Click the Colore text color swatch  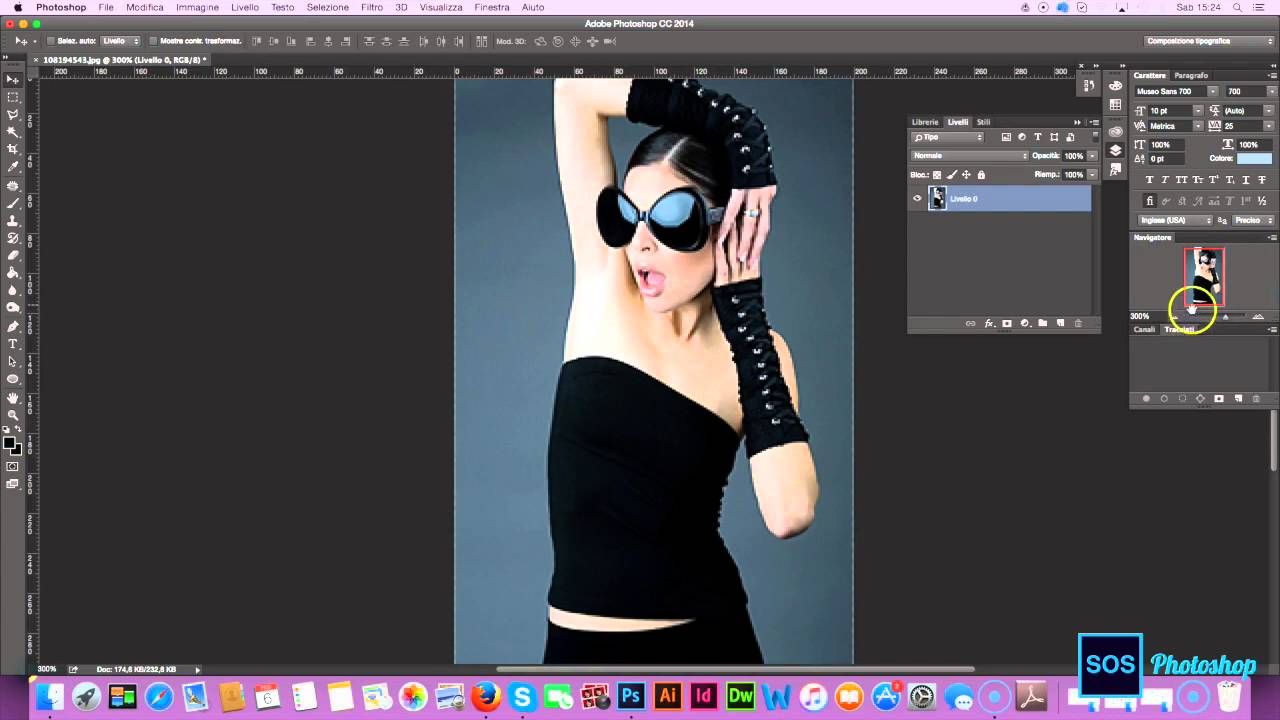click(1254, 158)
